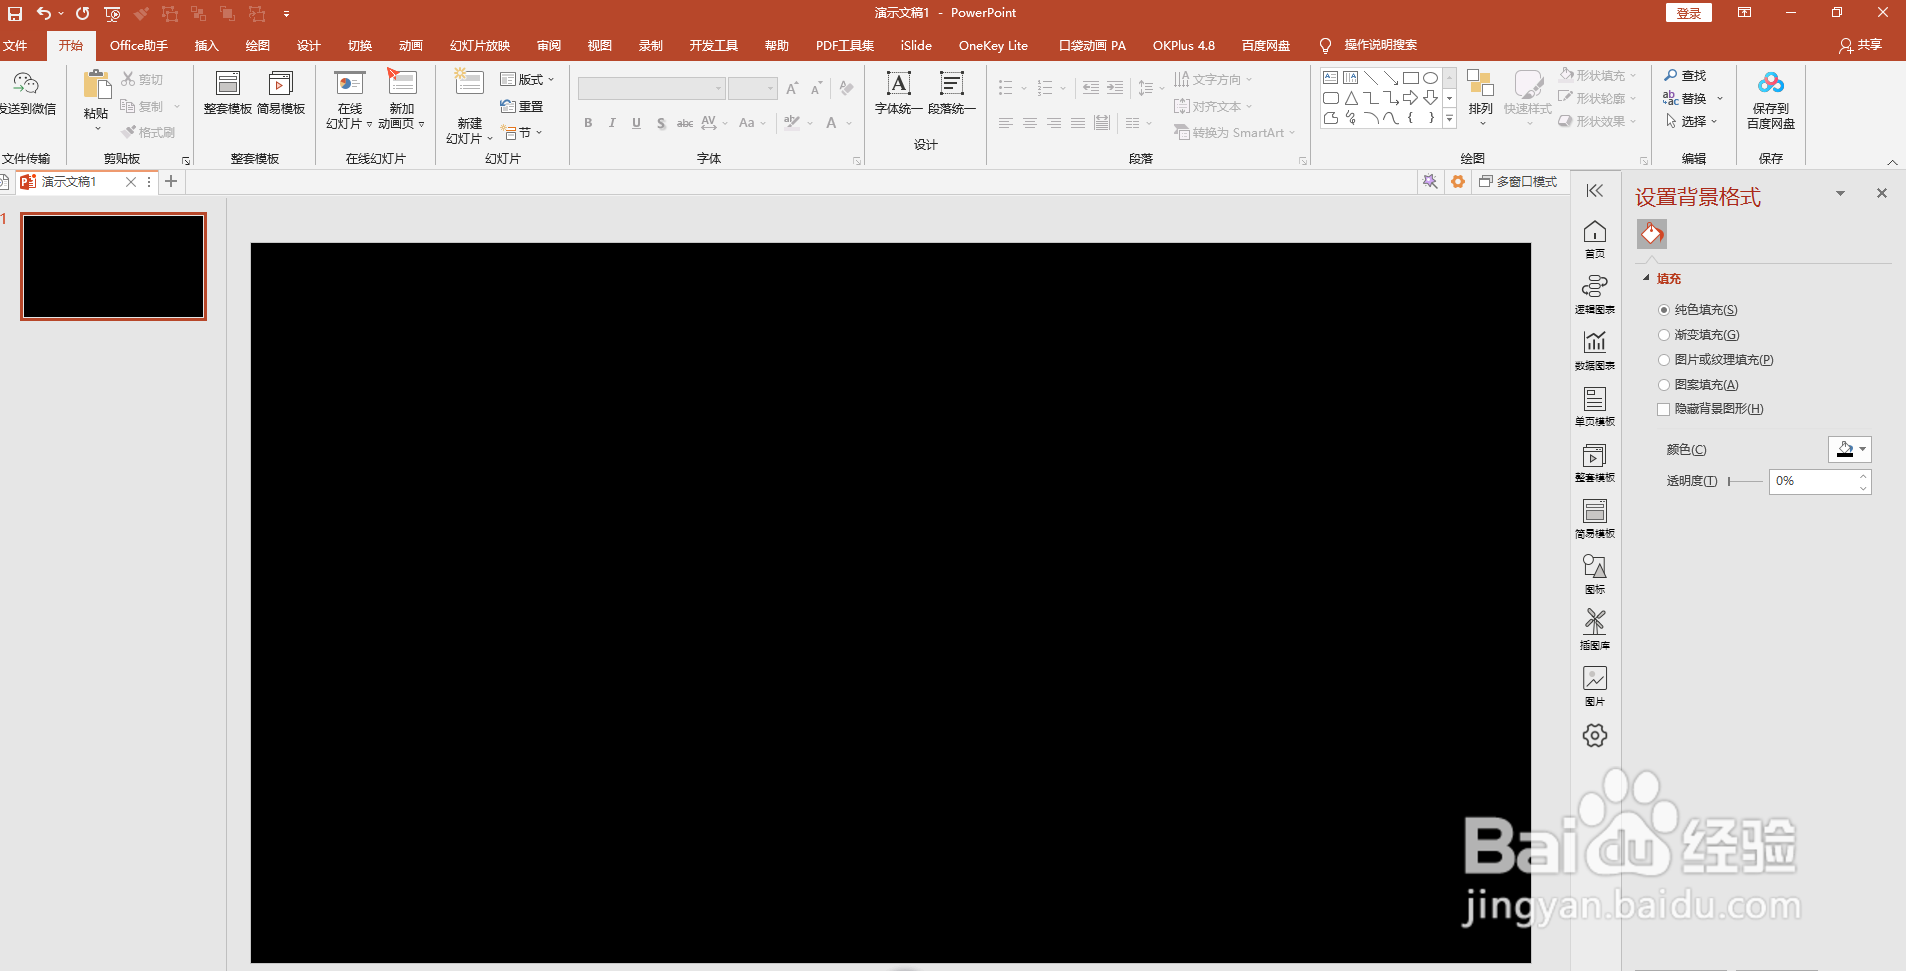Click the 共享 share button

coord(1860,46)
